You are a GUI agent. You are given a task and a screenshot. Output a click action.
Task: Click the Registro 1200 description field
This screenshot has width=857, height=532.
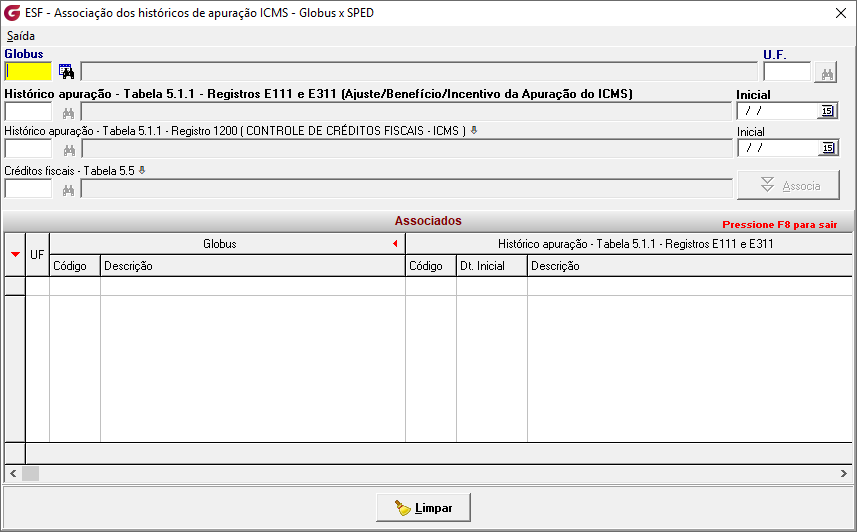407,149
